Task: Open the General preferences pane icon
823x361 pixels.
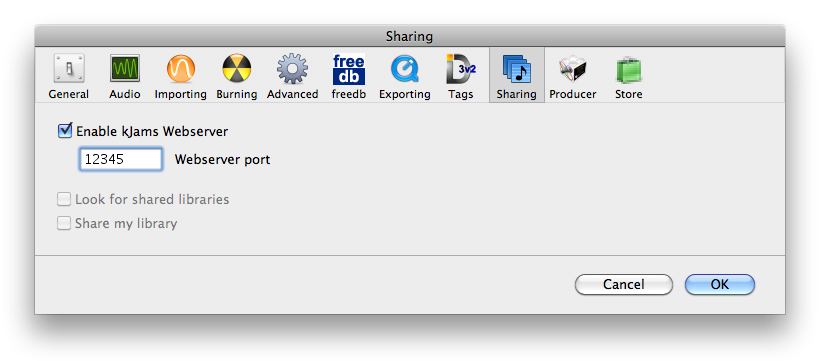Action: 69,69
